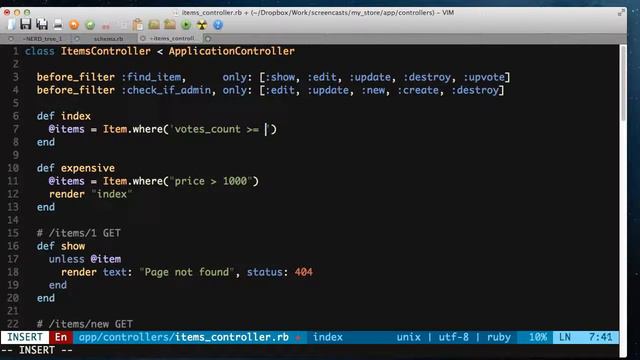
Task: Open Help with the blue question icon
Action: coord(218,25)
